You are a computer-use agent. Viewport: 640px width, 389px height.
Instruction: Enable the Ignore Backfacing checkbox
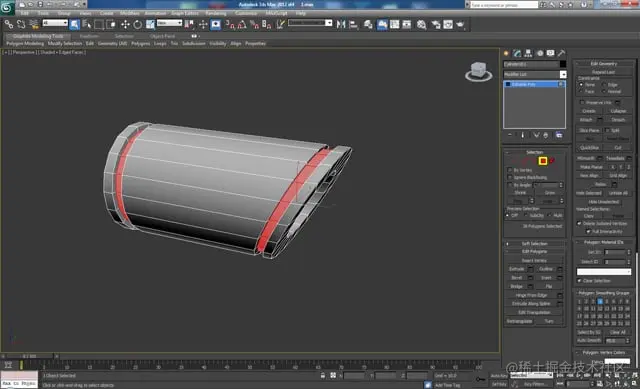click(x=509, y=177)
